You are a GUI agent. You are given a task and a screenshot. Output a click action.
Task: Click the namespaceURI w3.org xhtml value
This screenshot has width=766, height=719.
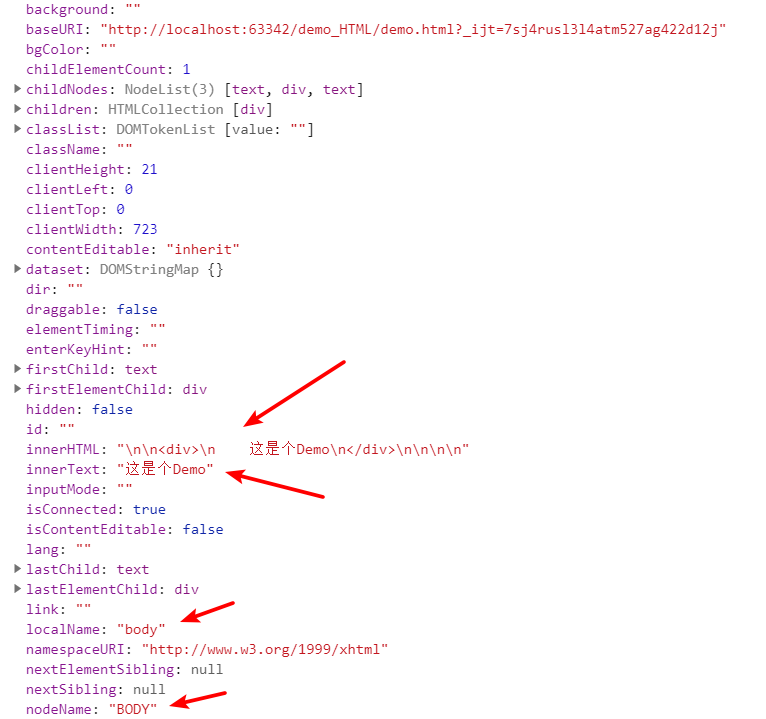click(265, 649)
